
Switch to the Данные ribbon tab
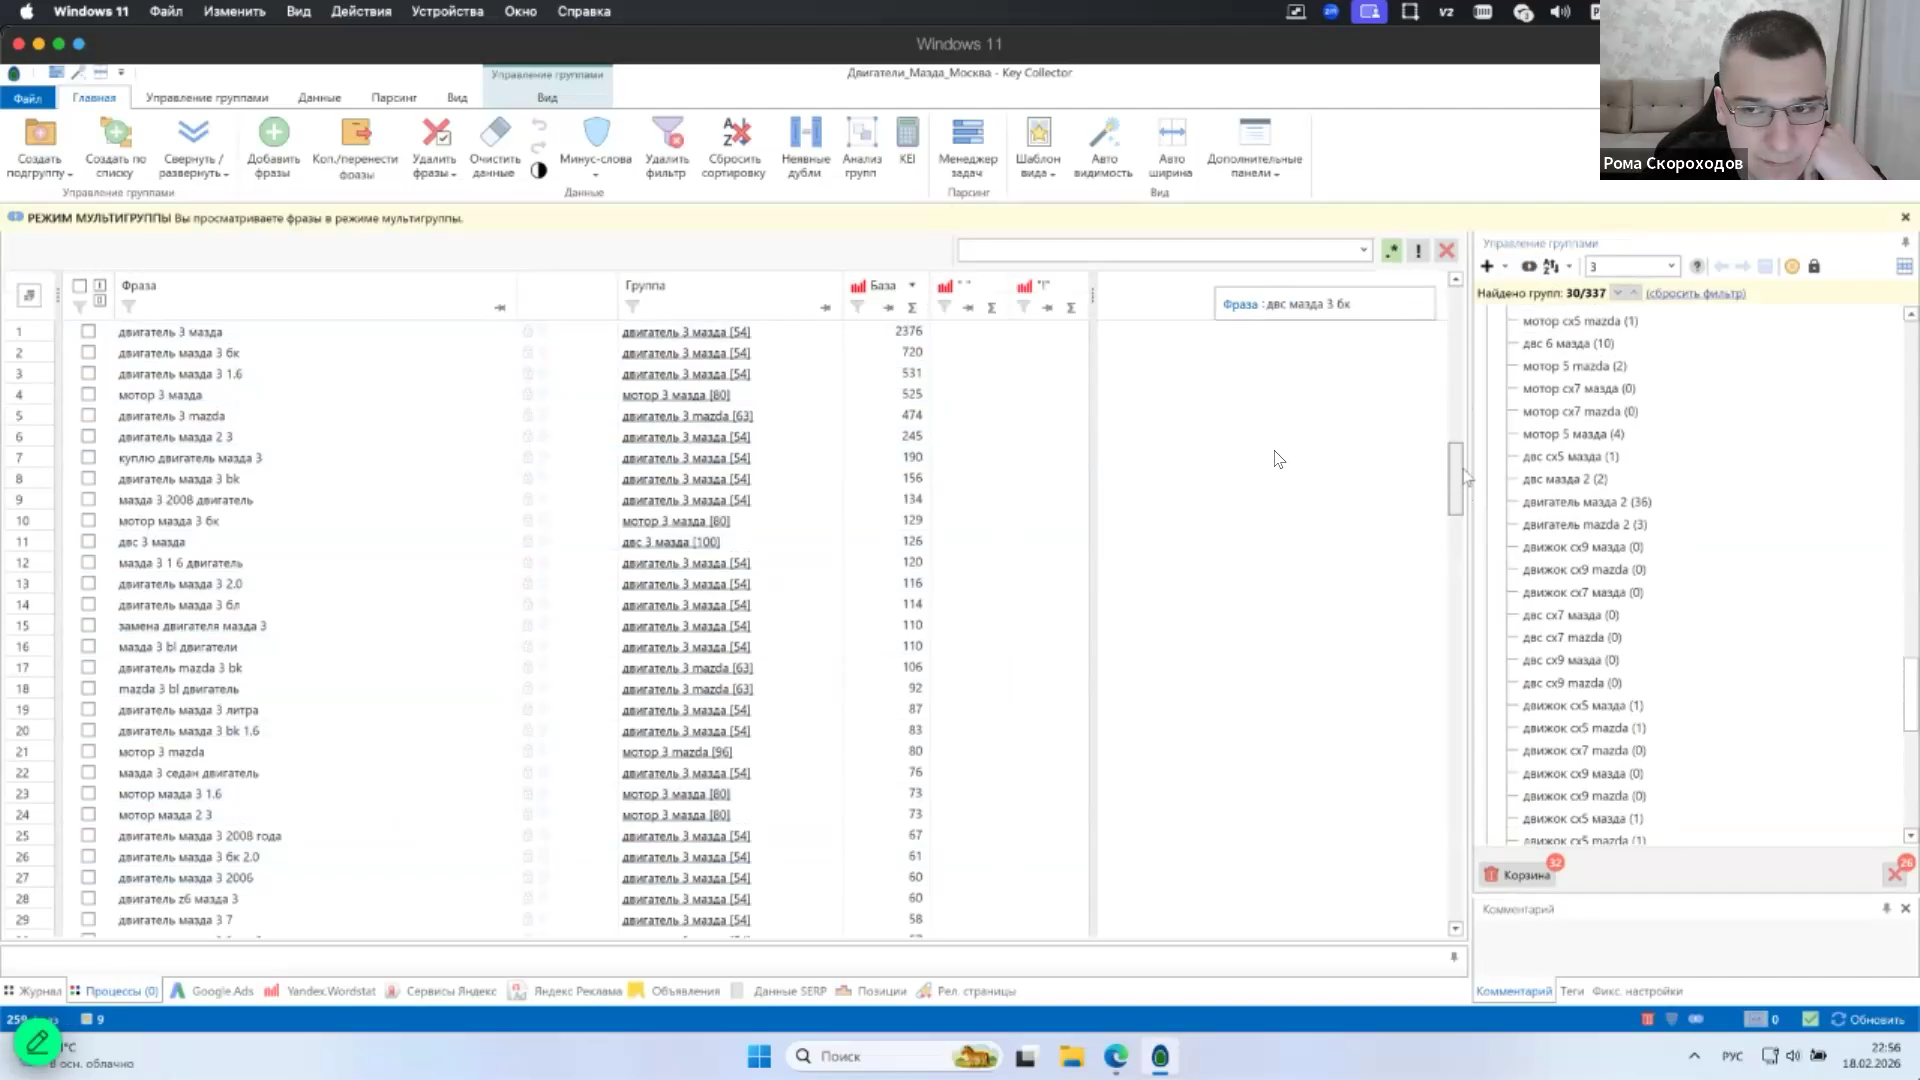click(x=319, y=98)
